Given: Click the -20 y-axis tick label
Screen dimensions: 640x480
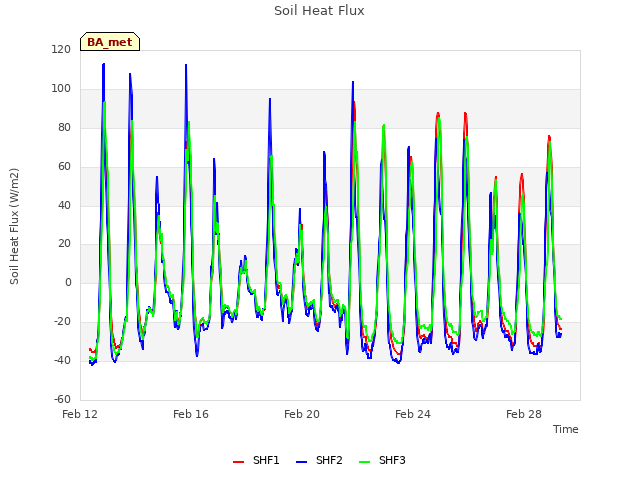Looking at the screenshot, I should click(x=62, y=322).
